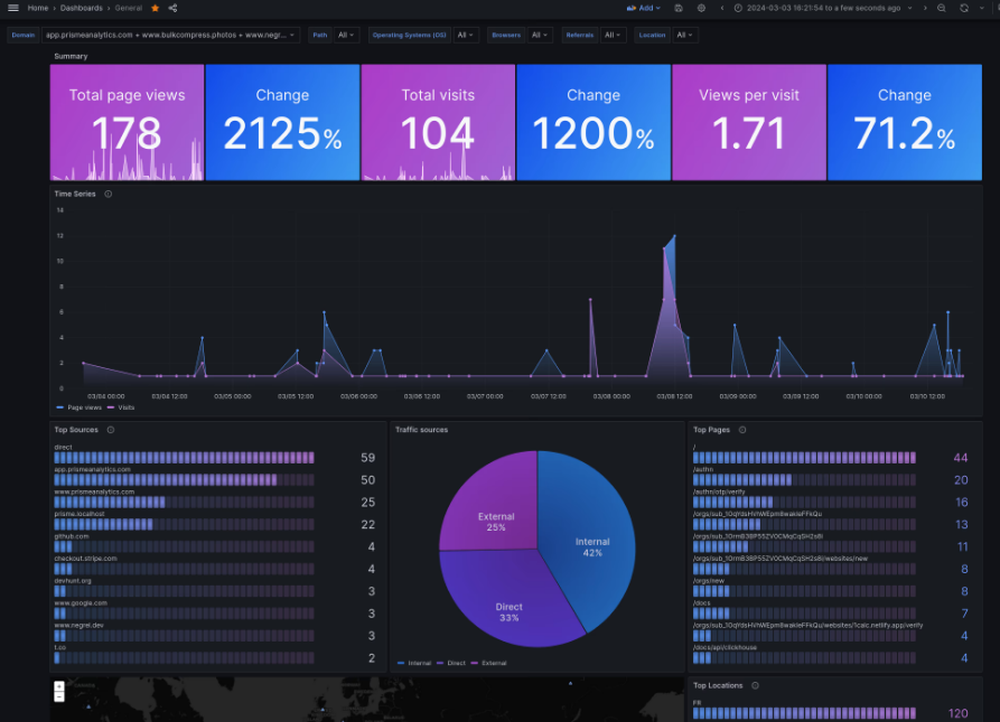Click the General breadcrumb
1000x722 pixels.
pos(128,8)
